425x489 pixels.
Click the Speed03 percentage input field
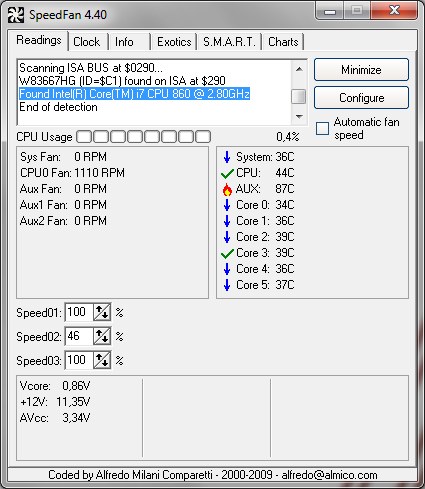click(79, 360)
